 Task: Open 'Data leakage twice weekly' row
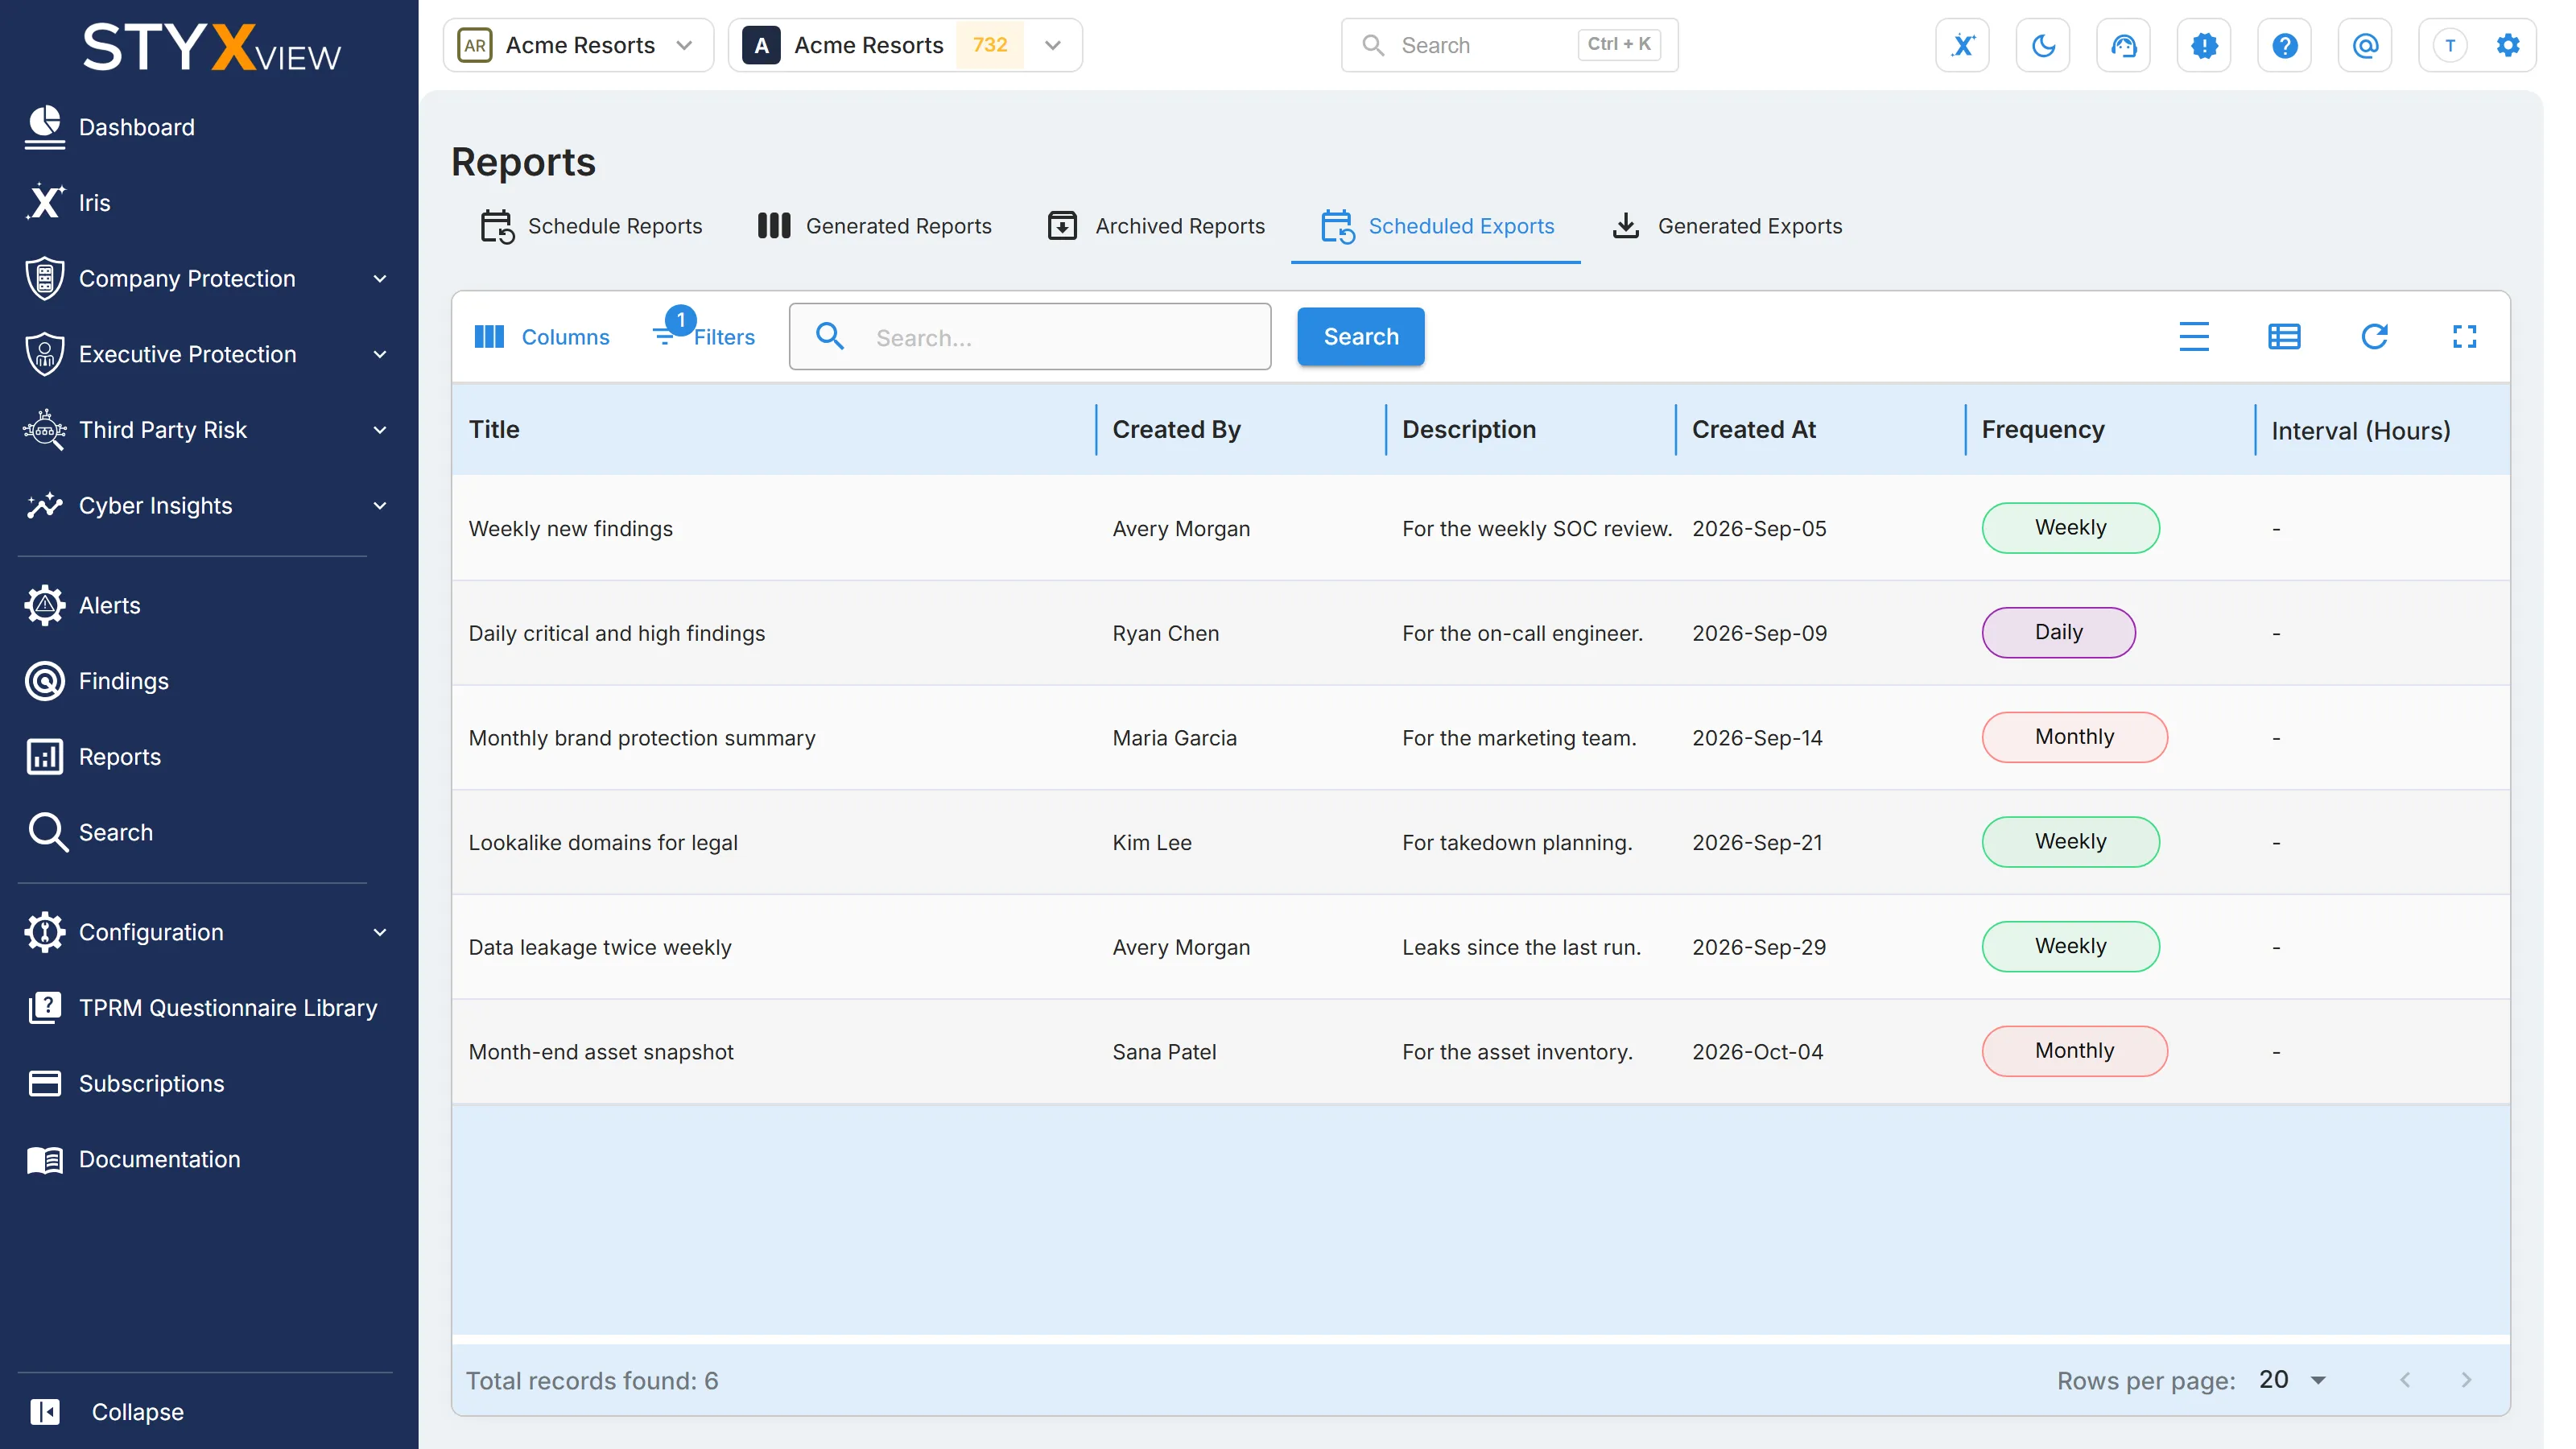(1480, 947)
